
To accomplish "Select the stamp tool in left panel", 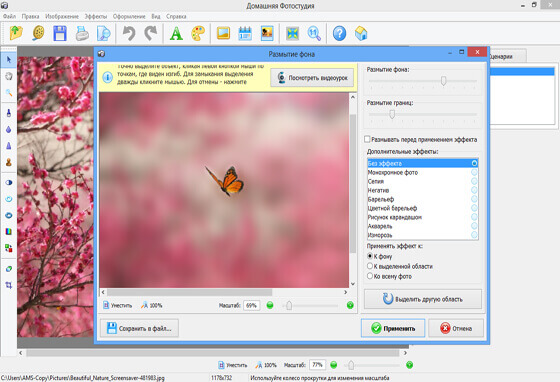I will [x=9, y=162].
